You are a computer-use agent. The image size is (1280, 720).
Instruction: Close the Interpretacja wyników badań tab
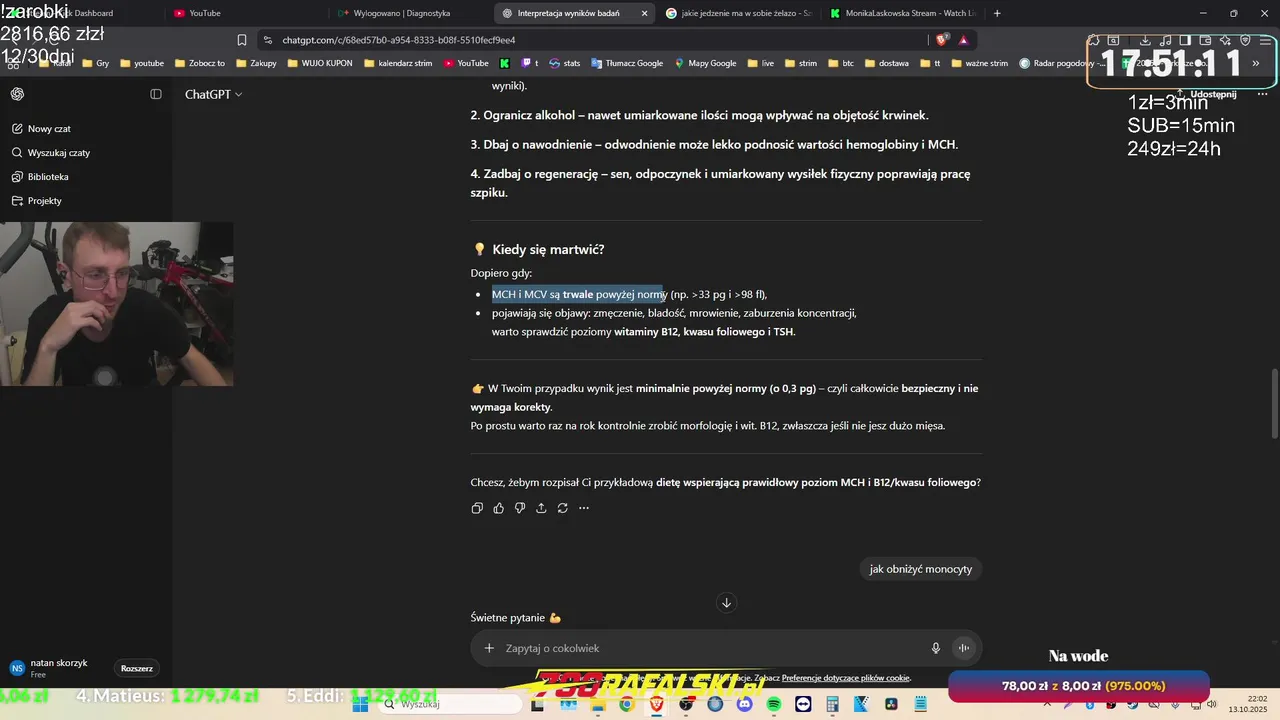click(644, 13)
